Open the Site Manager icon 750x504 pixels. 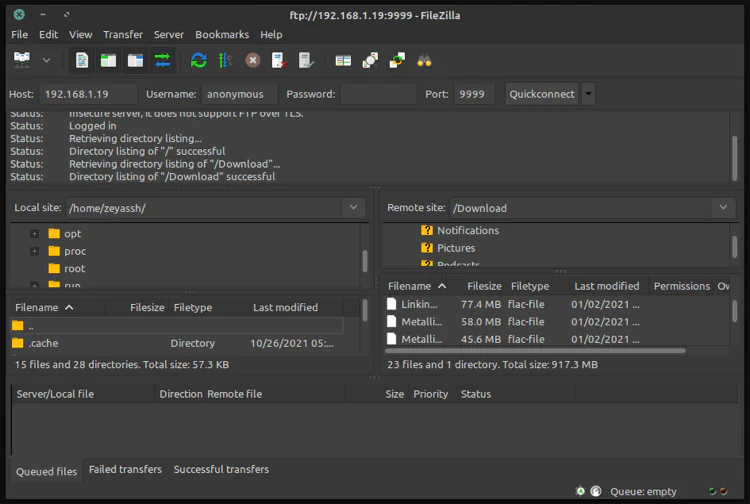click(22, 61)
